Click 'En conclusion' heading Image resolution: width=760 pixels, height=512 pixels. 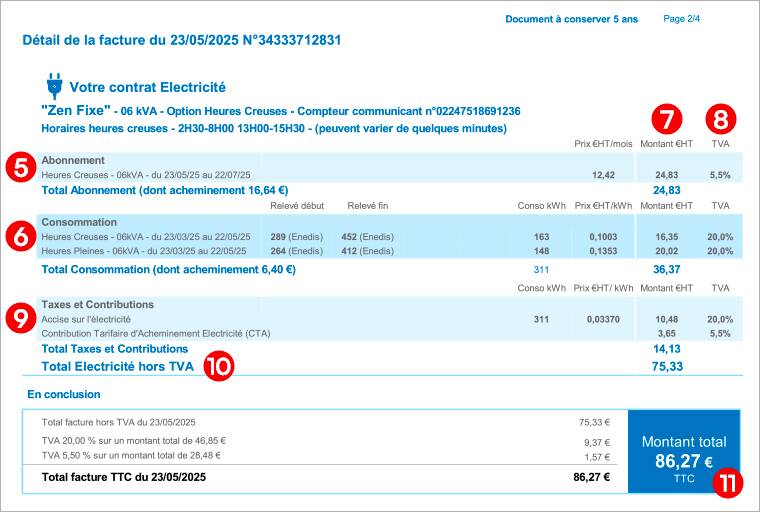pyautogui.click(x=64, y=395)
